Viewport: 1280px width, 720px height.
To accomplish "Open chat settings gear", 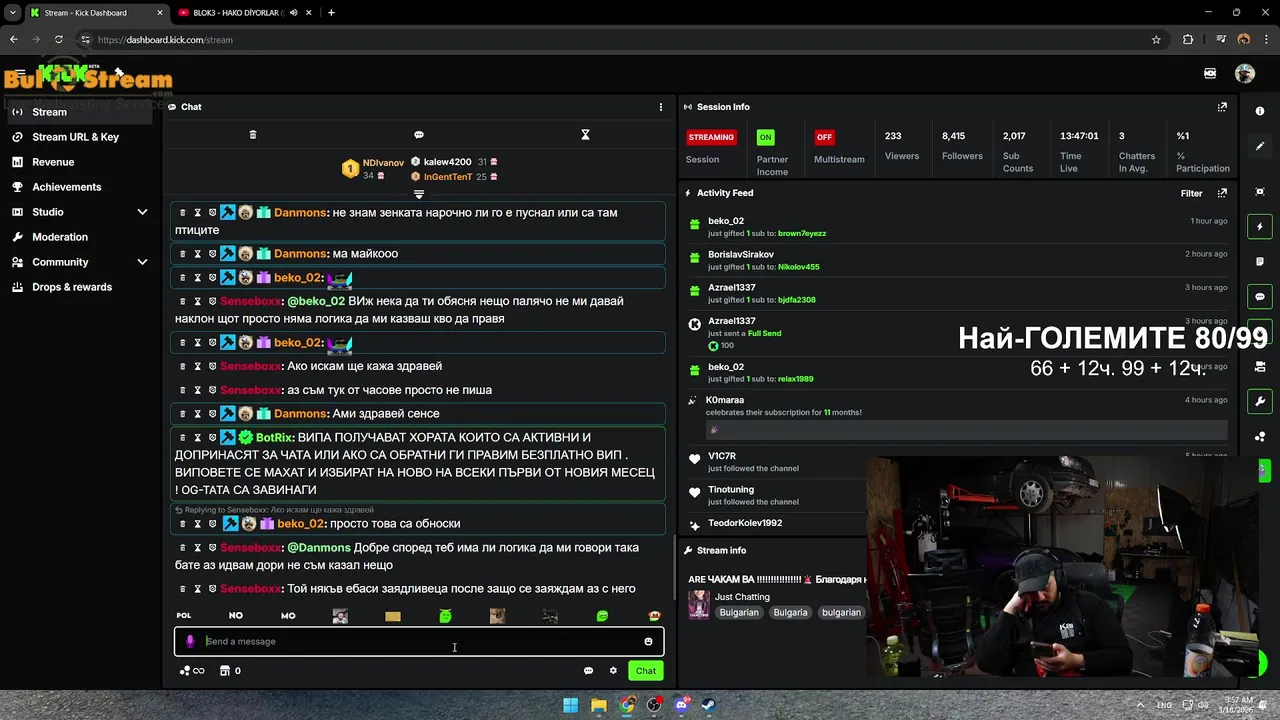I will click(x=613, y=671).
